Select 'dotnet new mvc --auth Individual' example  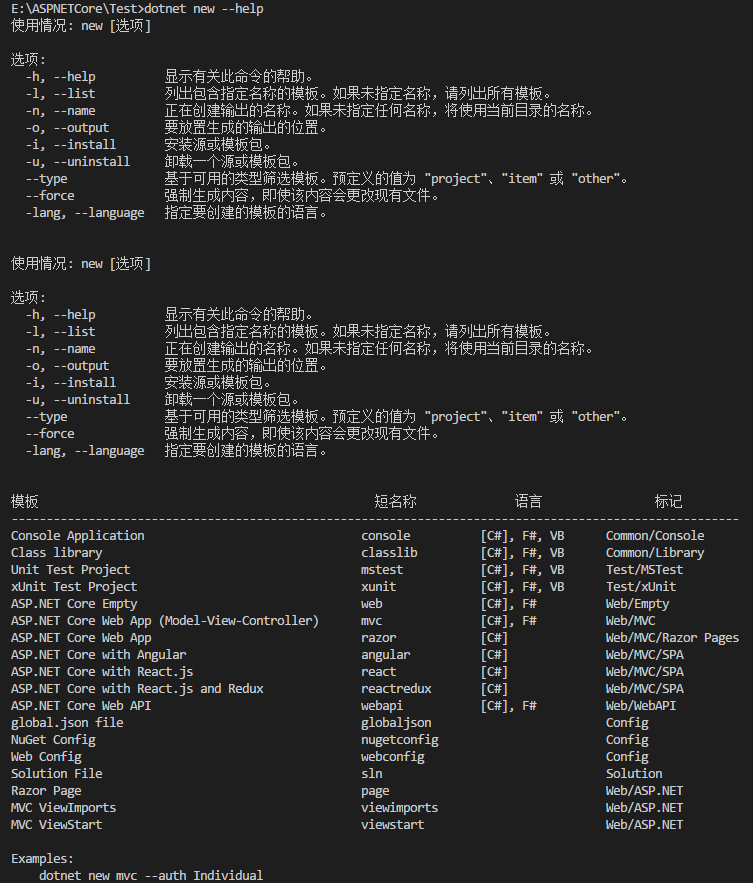(151, 876)
